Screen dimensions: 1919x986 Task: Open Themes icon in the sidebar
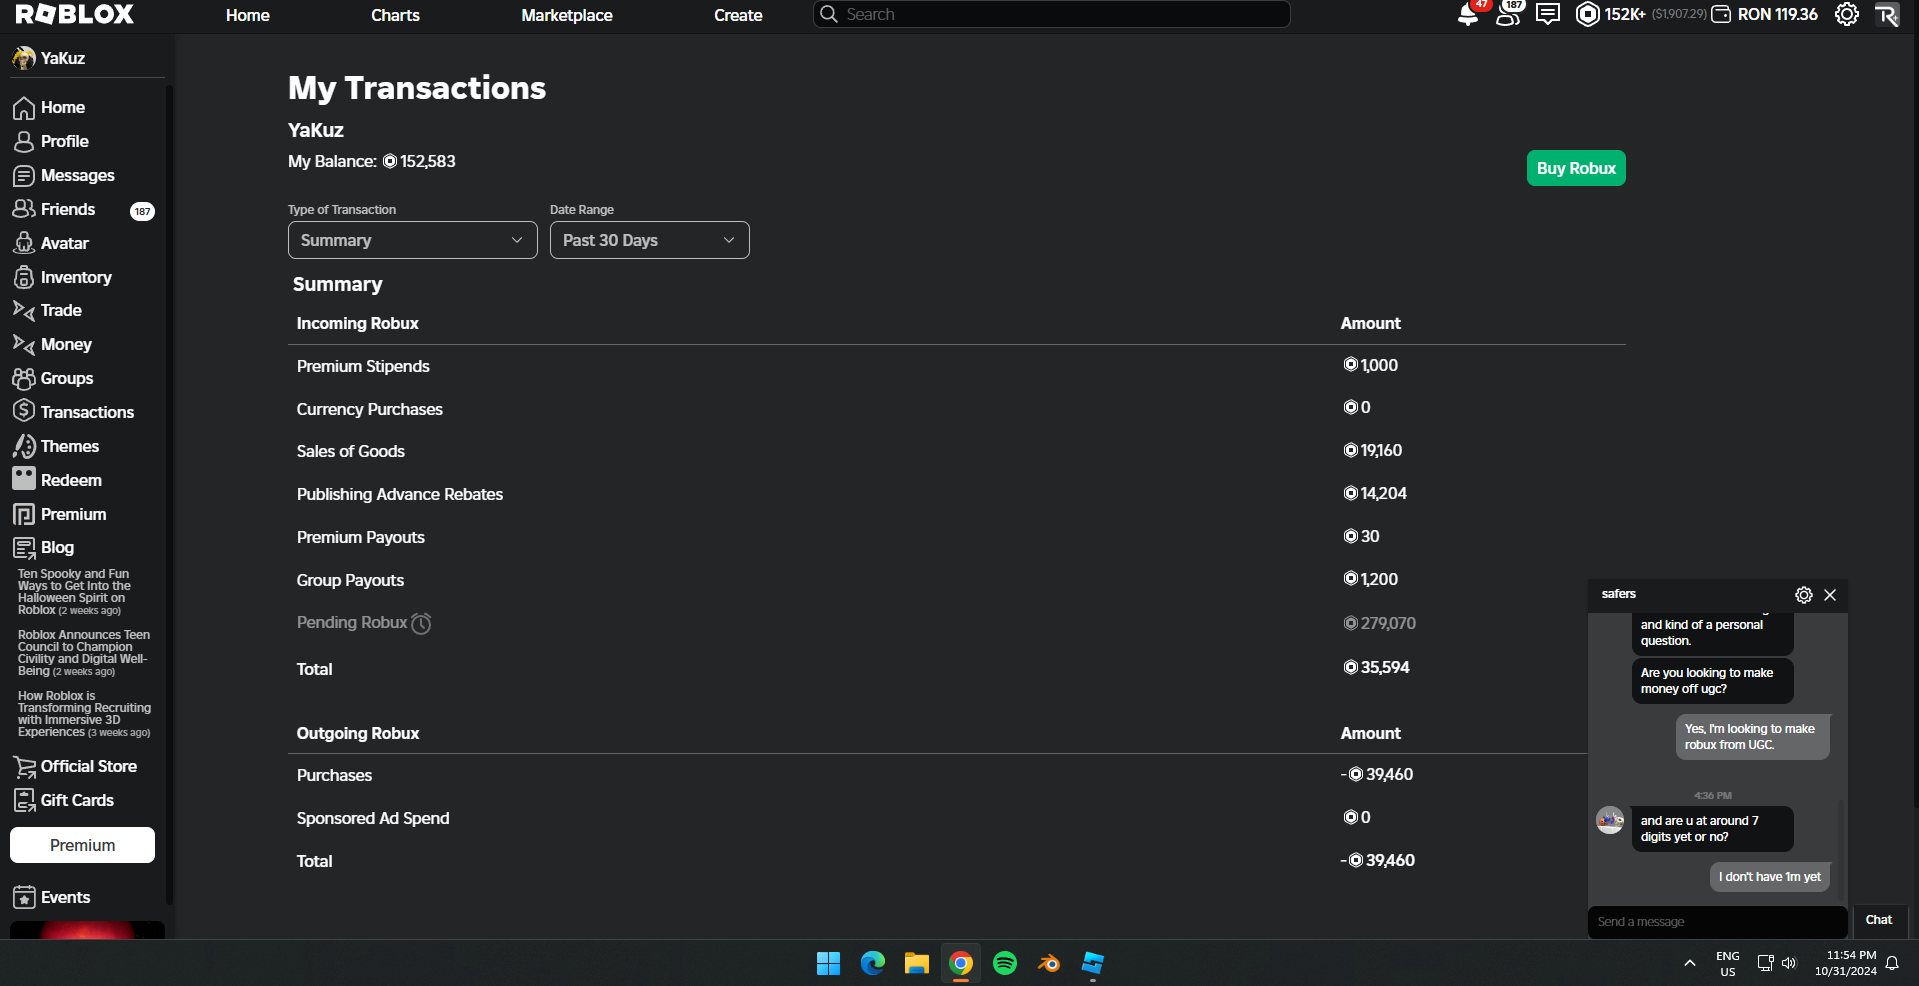(24, 446)
